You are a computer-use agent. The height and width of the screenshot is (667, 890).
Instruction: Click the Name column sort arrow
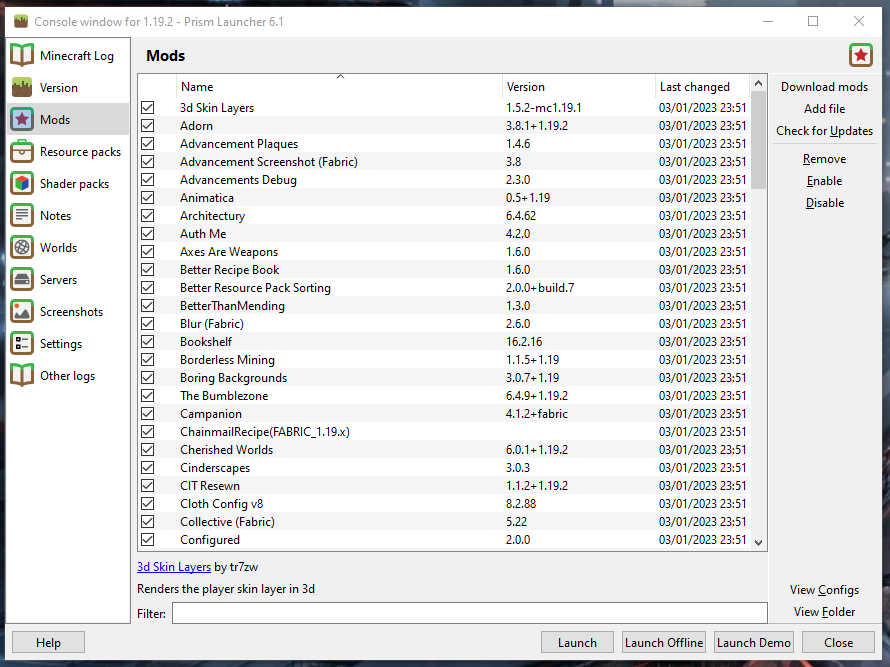point(339,77)
